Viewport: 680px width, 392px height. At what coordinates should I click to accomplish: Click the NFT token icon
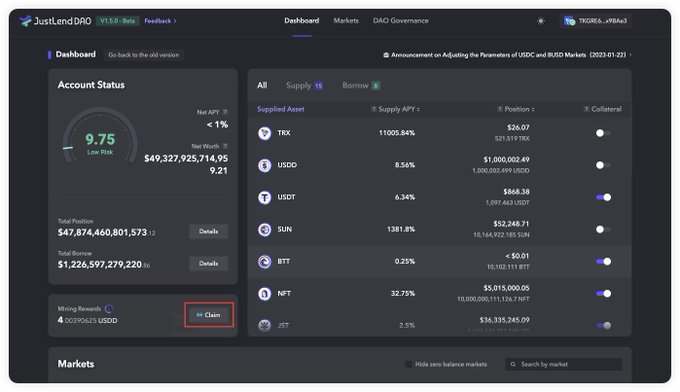[265, 294]
